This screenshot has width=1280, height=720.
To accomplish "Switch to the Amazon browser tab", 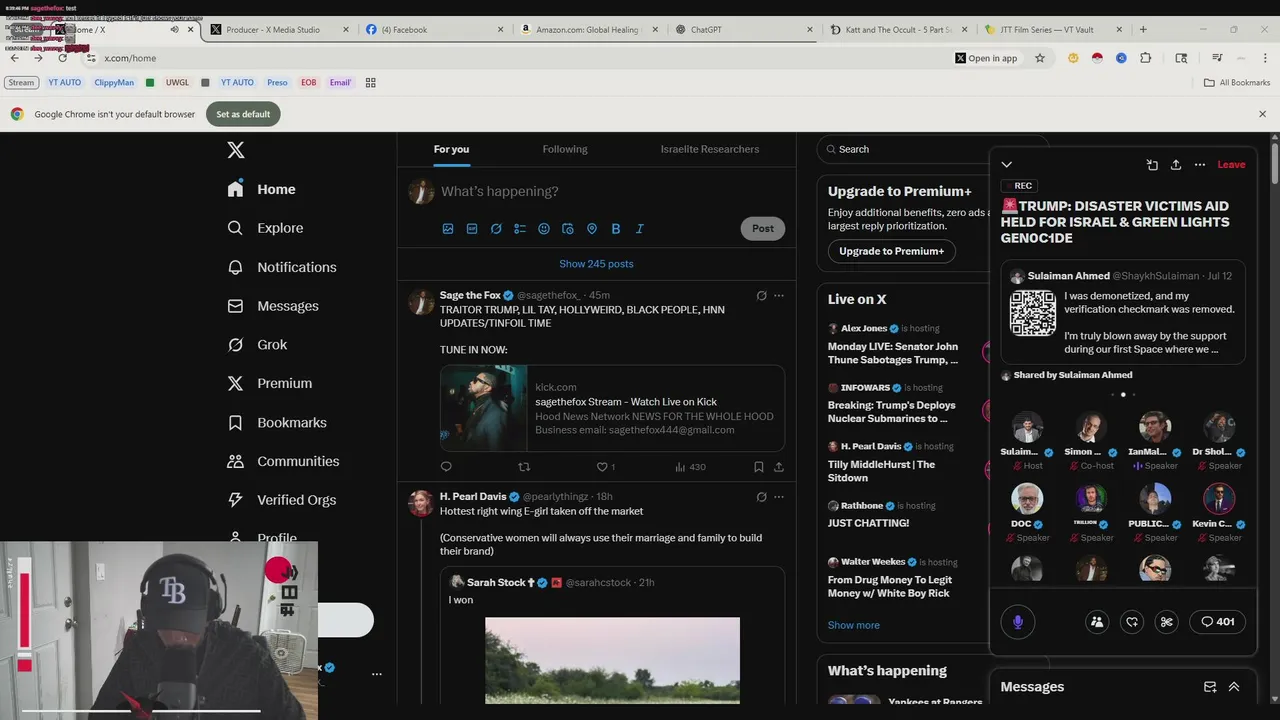I will pyautogui.click(x=587, y=30).
